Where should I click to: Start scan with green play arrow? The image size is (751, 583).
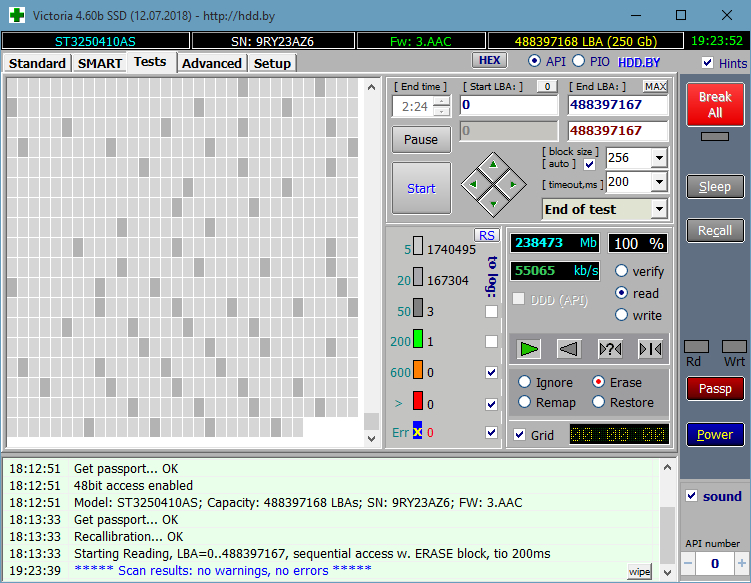(529, 349)
